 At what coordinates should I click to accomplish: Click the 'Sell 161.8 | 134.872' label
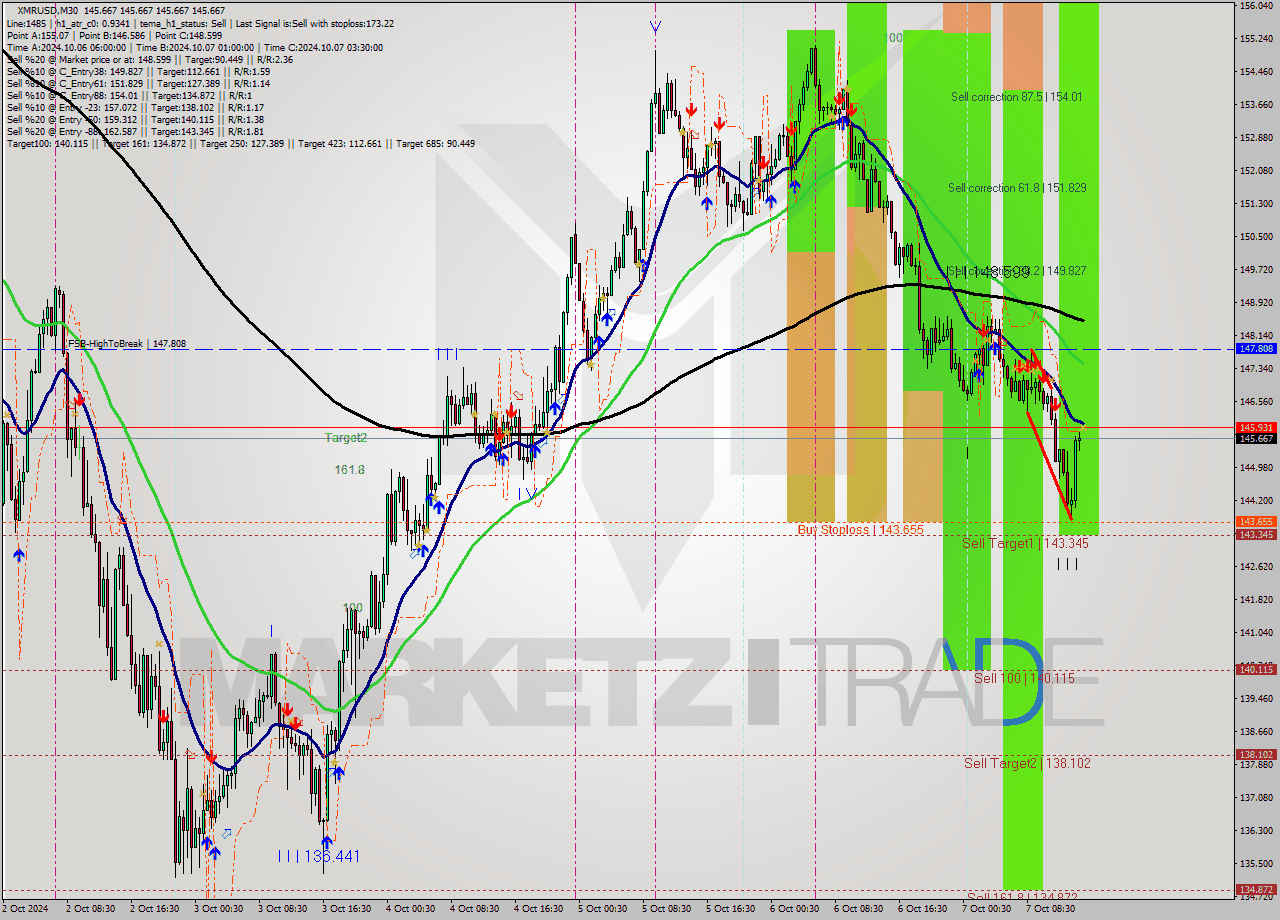click(x=1022, y=896)
